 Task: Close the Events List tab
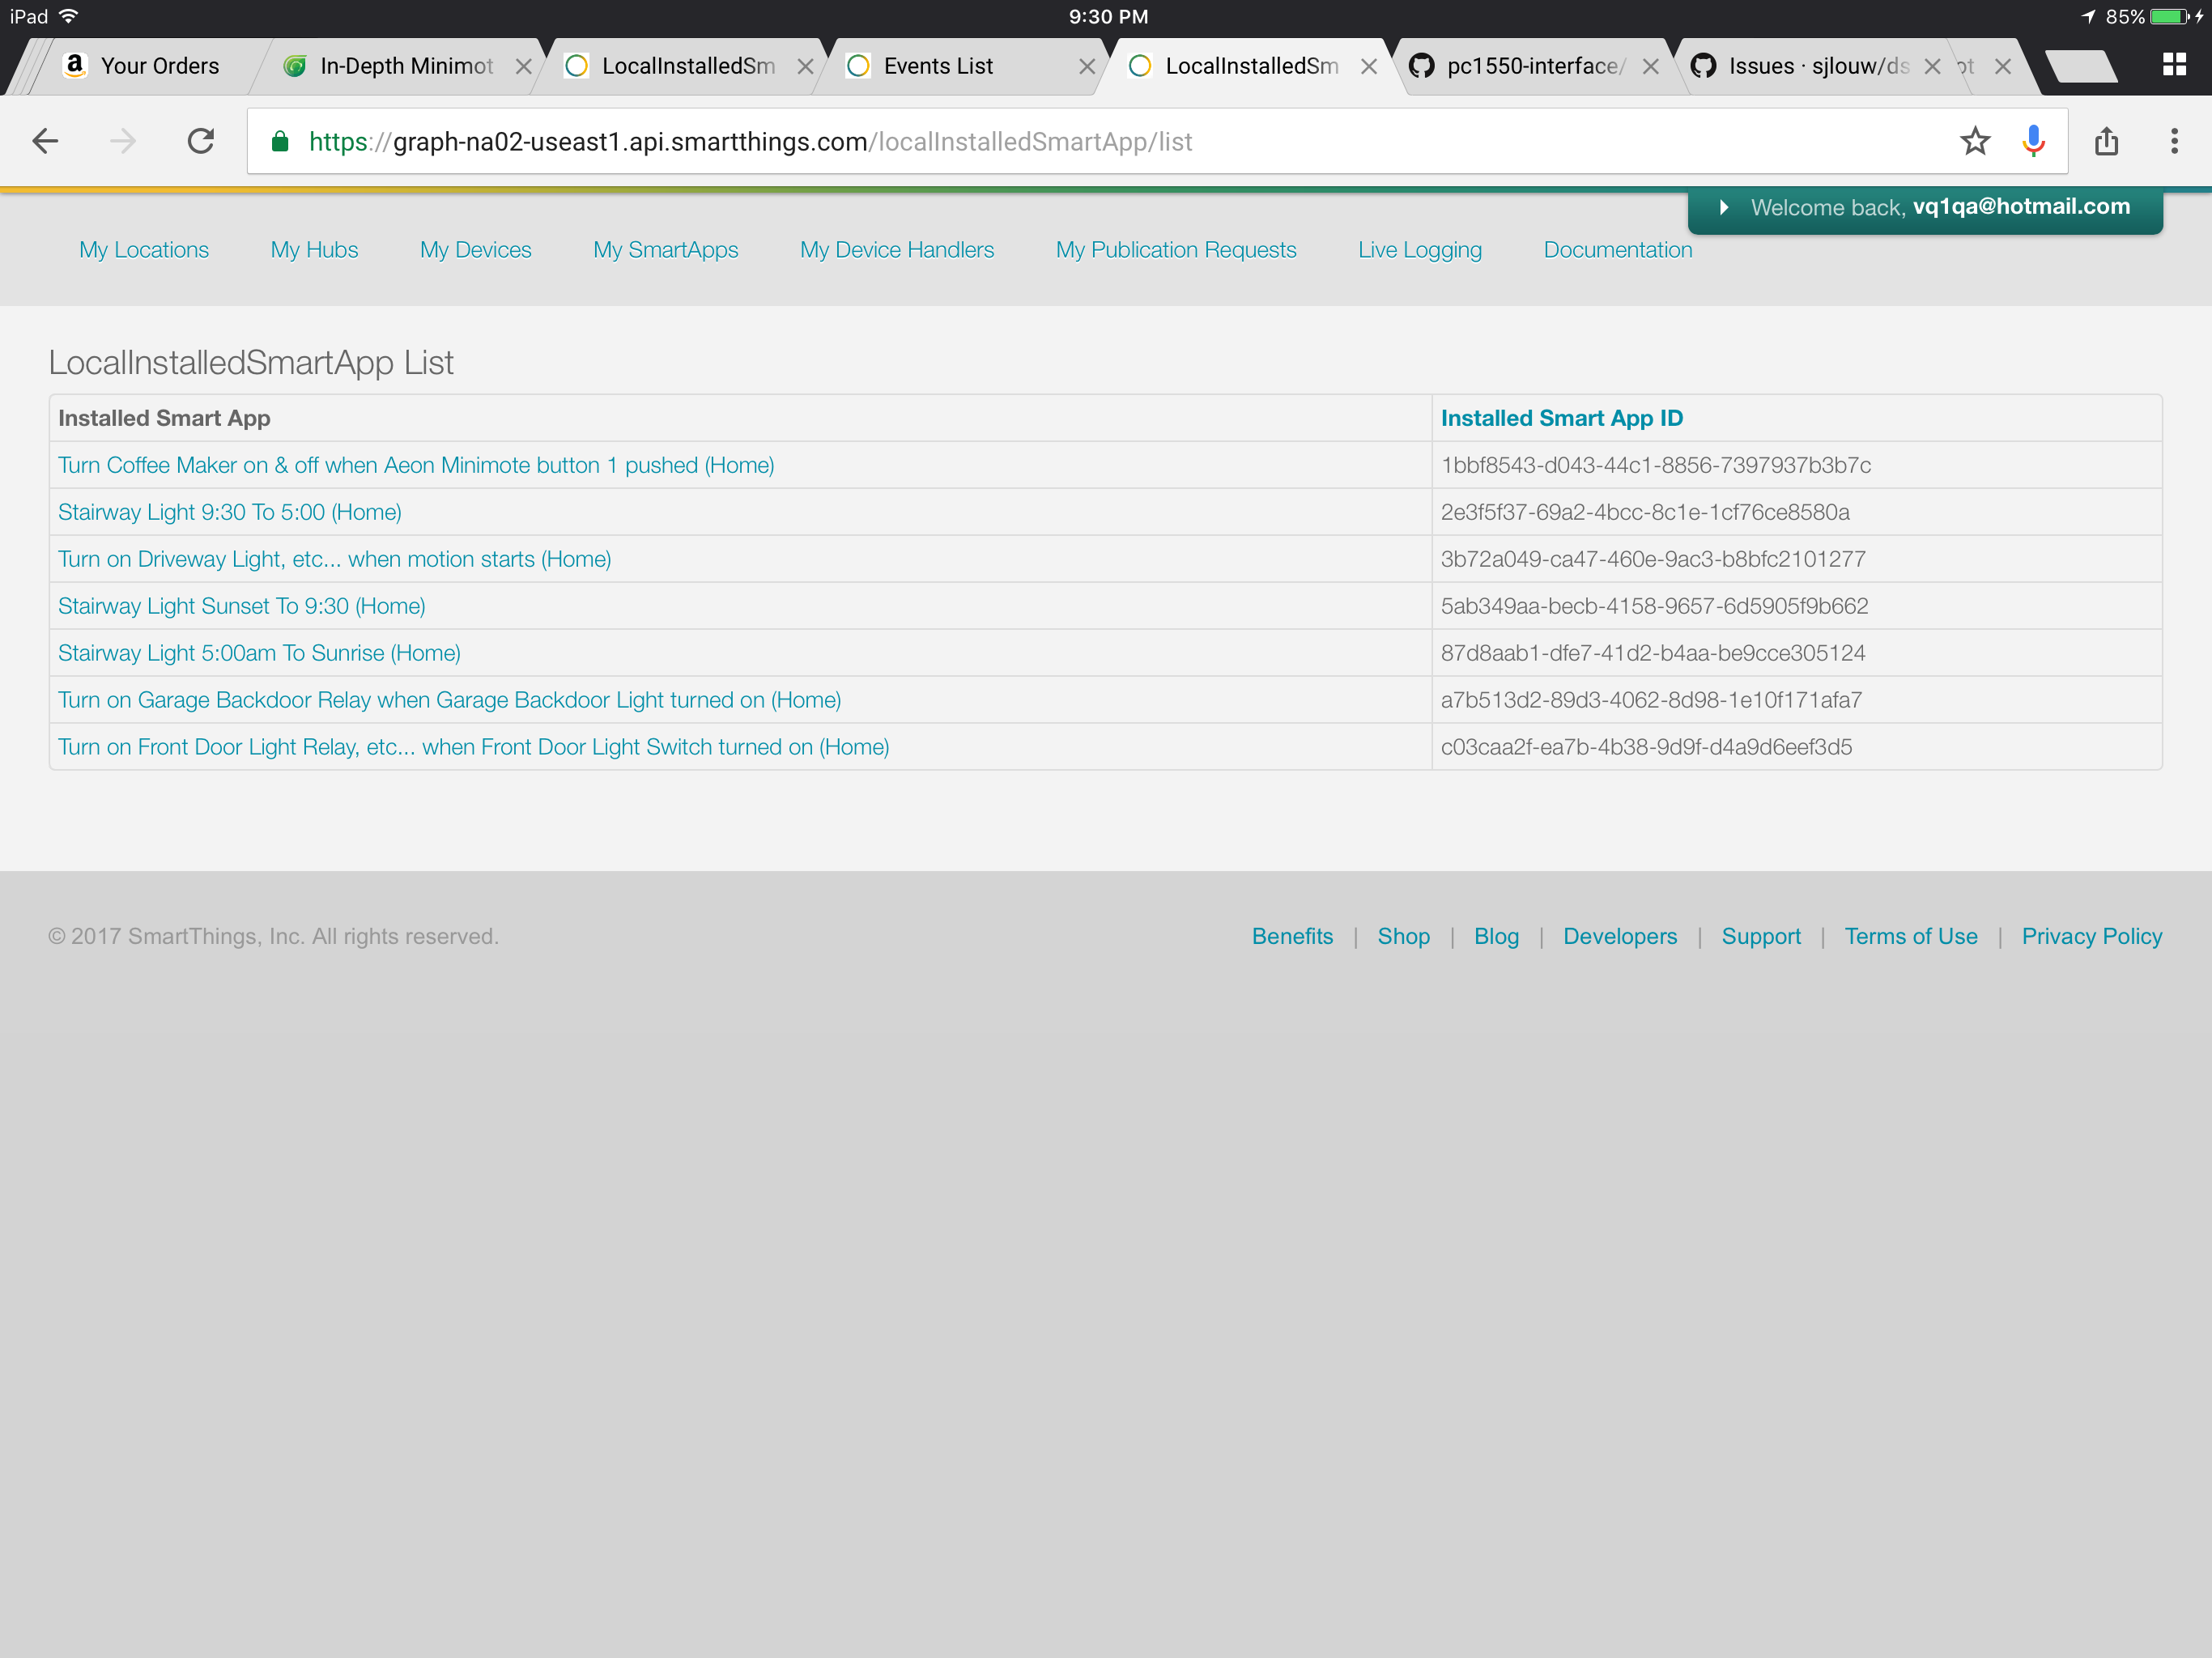1086,66
